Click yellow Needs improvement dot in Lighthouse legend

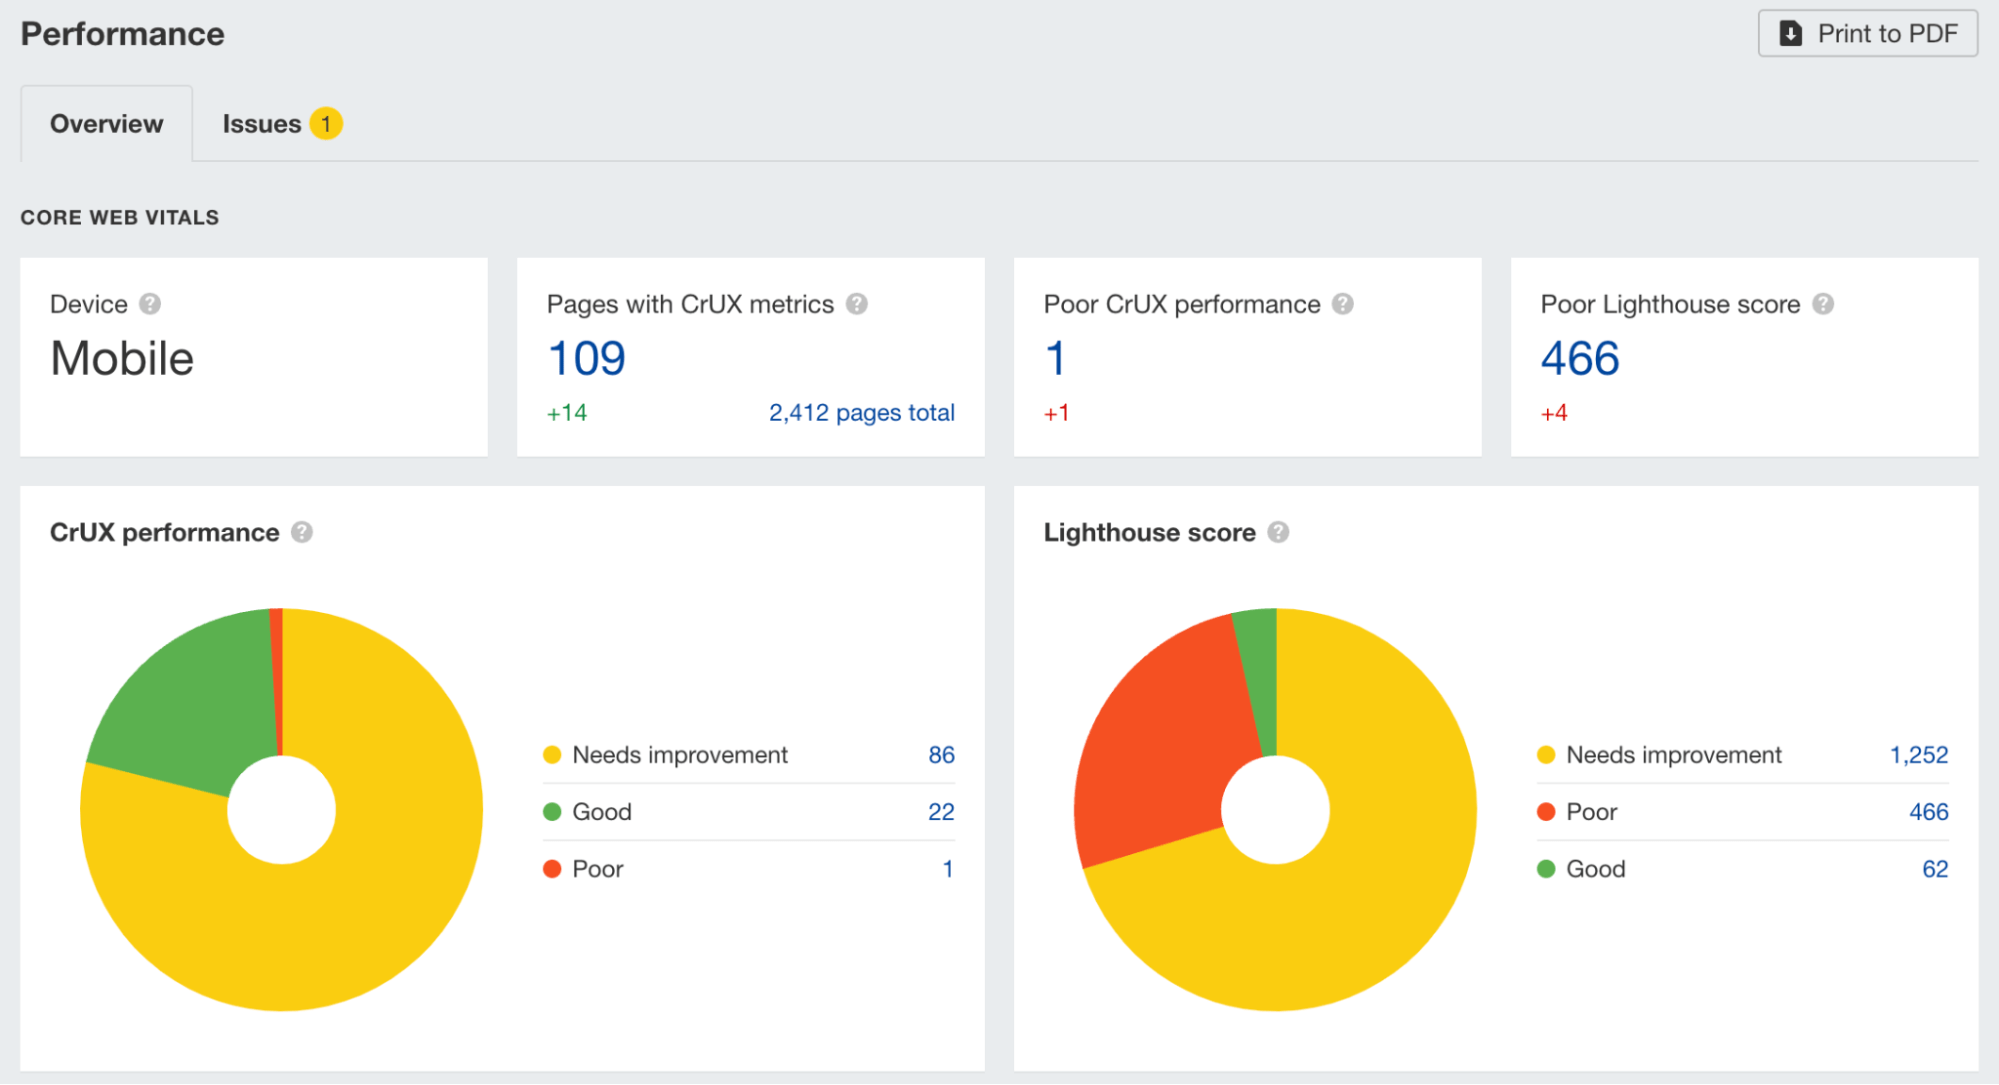click(x=1546, y=755)
